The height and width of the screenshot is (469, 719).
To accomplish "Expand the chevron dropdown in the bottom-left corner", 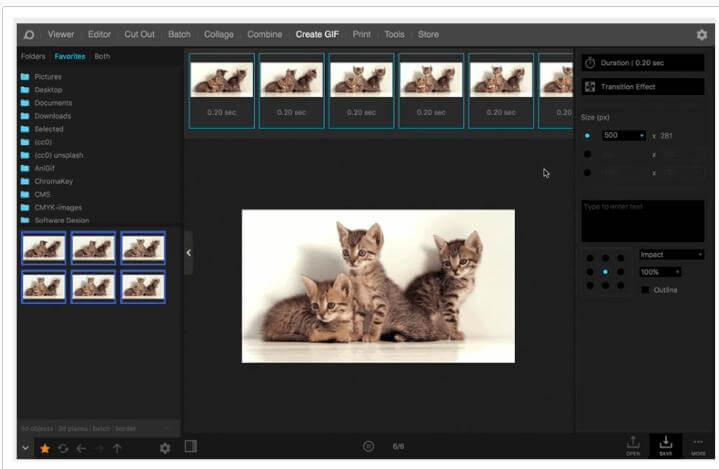I will coord(26,448).
